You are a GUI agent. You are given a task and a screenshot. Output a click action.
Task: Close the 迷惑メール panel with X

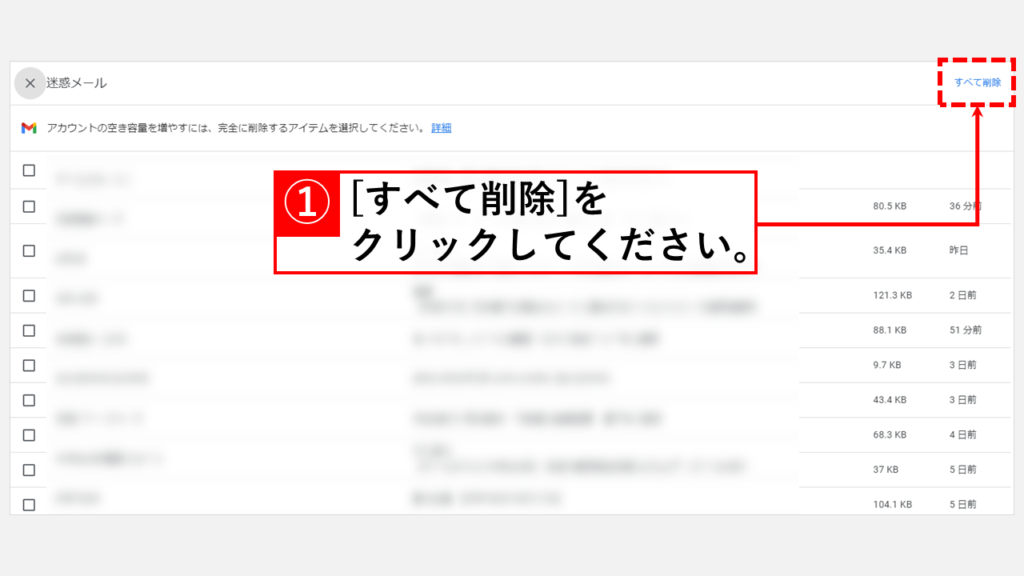click(x=30, y=83)
